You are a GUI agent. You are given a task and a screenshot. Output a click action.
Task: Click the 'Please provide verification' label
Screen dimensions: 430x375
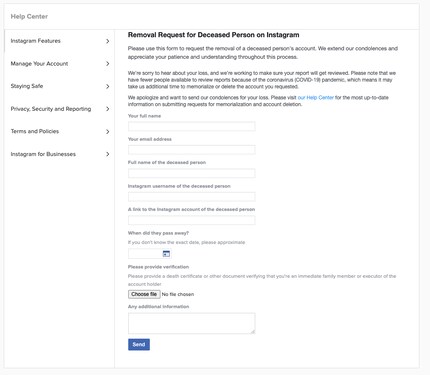(158, 267)
